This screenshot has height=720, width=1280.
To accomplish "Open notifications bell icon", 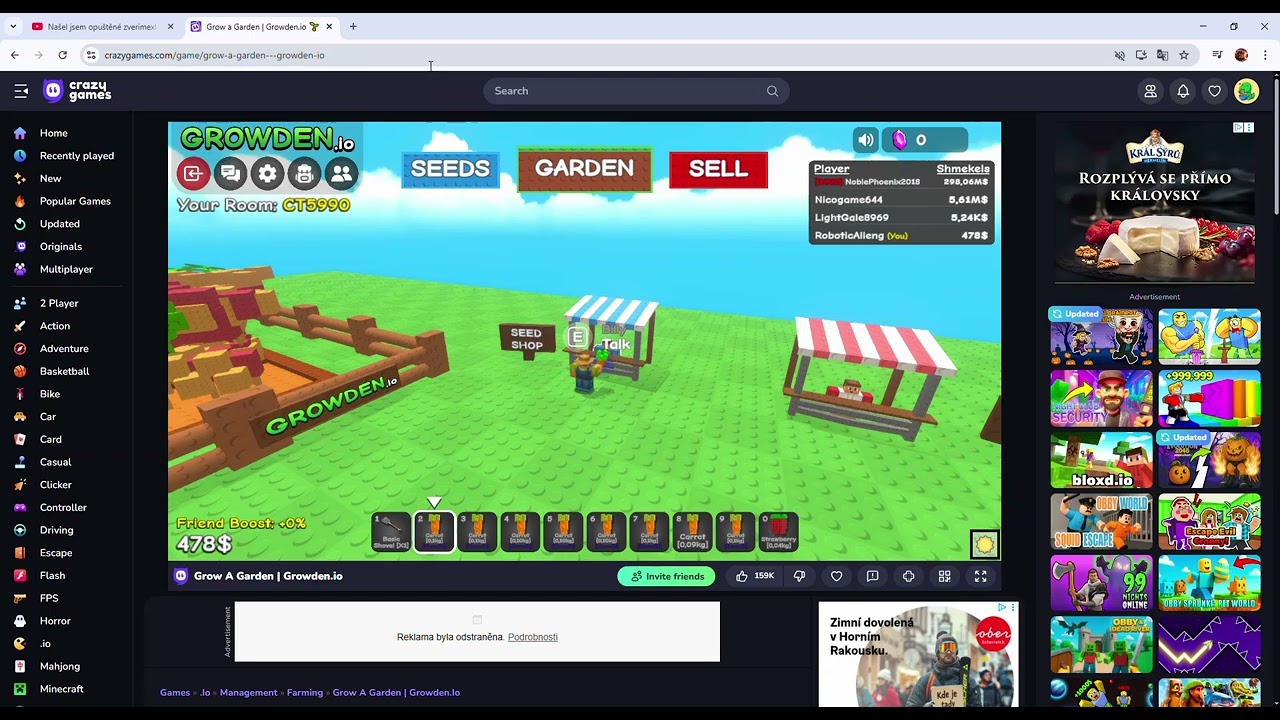I will point(1183,91).
